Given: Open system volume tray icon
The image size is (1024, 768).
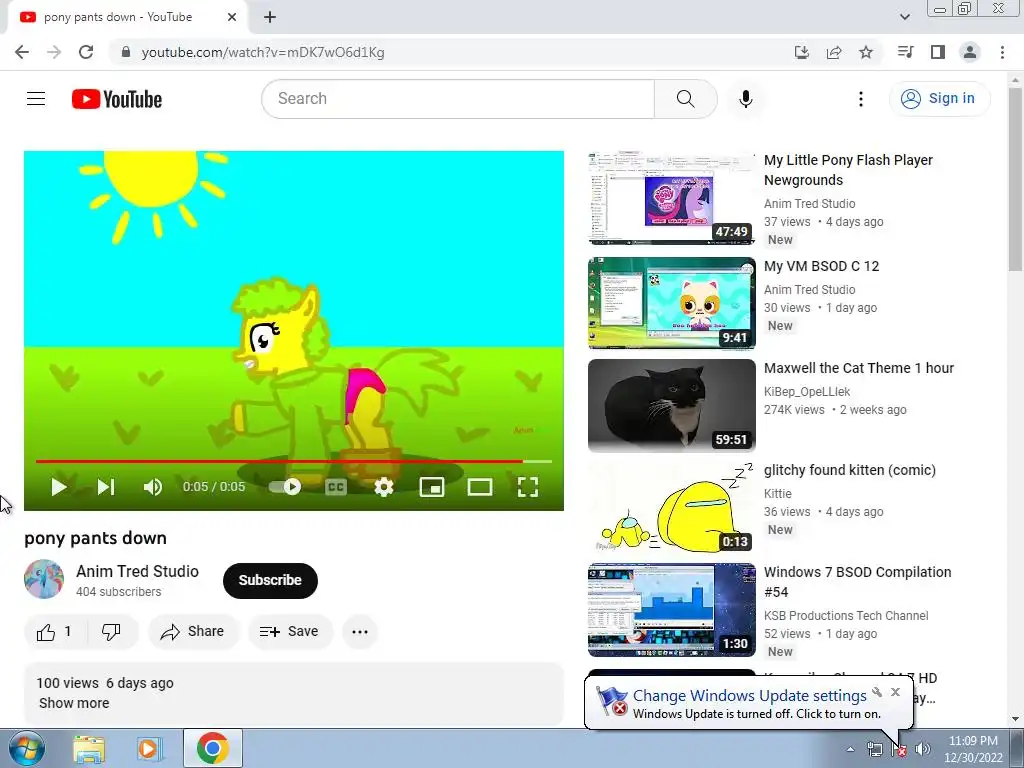Looking at the screenshot, I should (923, 750).
